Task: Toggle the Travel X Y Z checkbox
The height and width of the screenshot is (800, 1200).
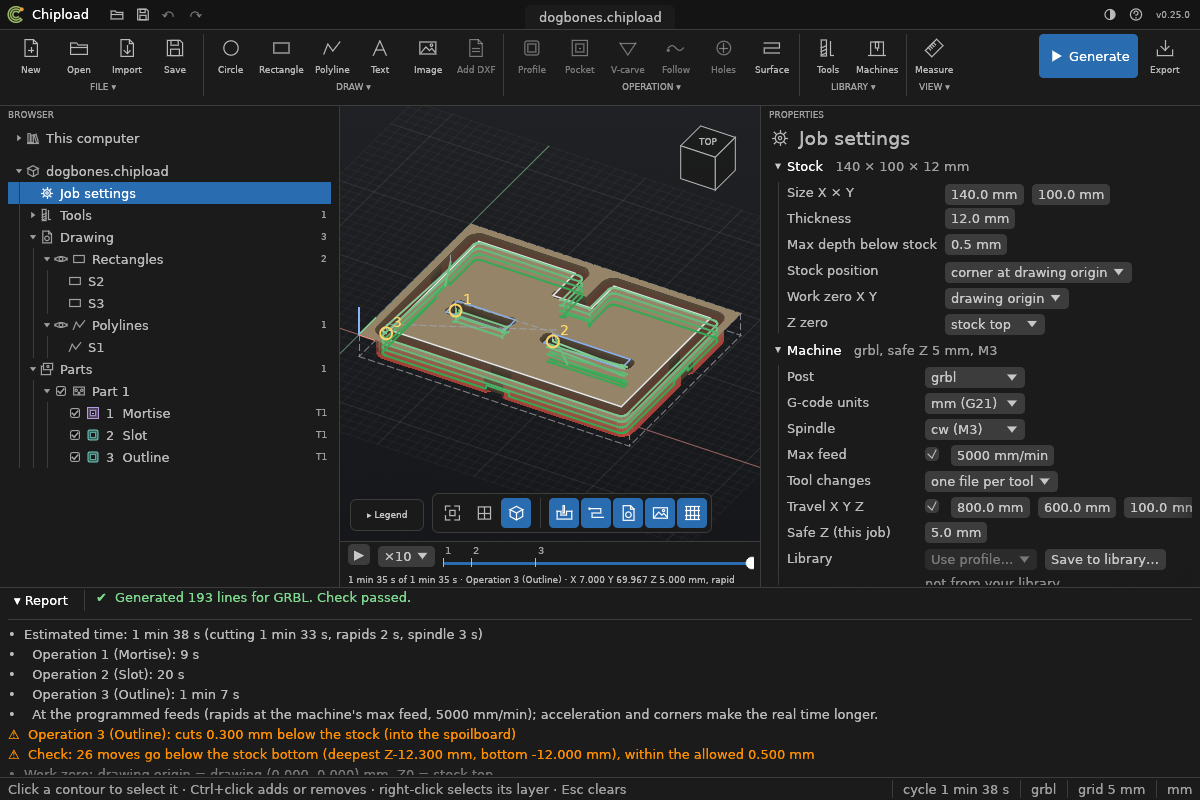Action: point(932,506)
